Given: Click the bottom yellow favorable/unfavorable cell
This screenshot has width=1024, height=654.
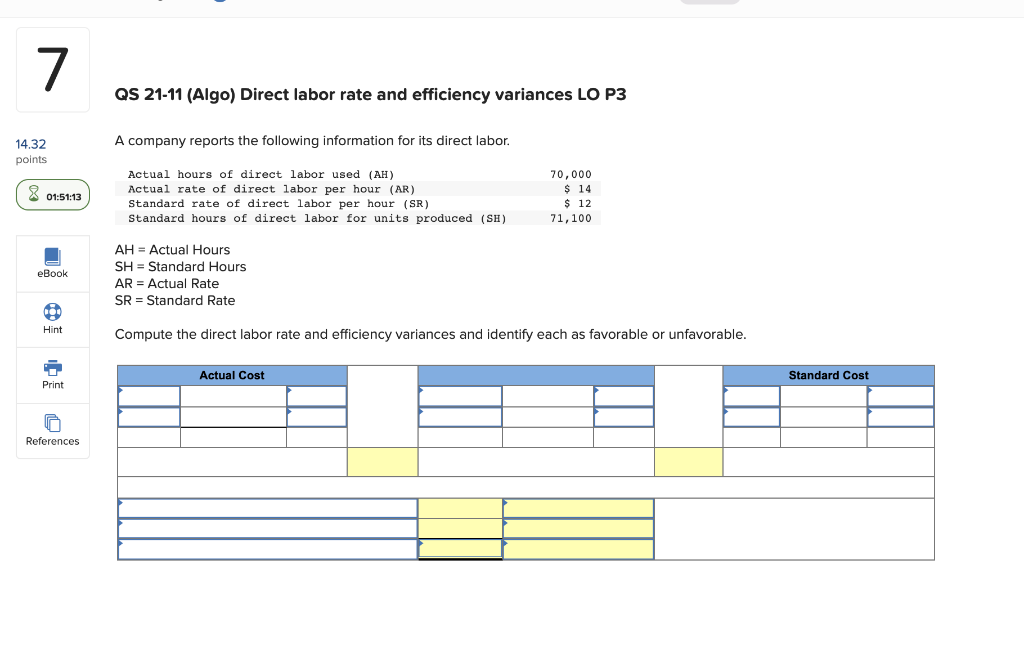Looking at the screenshot, I should (580, 548).
